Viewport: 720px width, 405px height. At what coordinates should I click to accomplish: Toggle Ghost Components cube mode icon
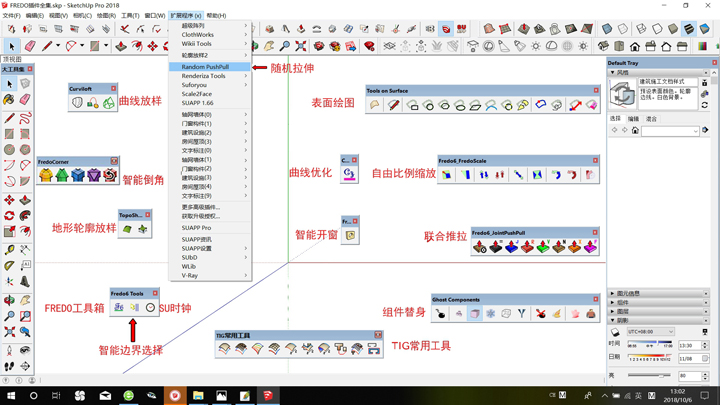point(475,314)
